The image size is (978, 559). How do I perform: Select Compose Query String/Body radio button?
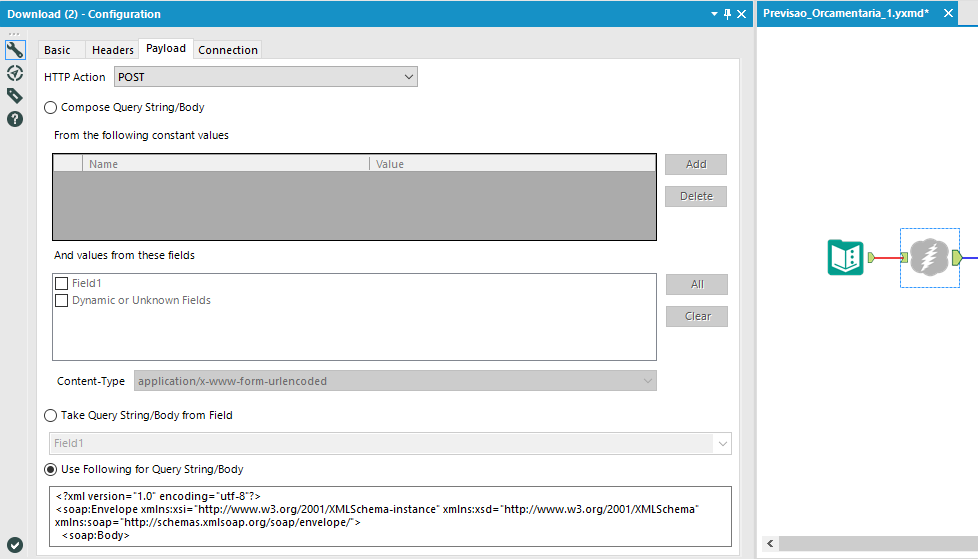tap(51, 107)
